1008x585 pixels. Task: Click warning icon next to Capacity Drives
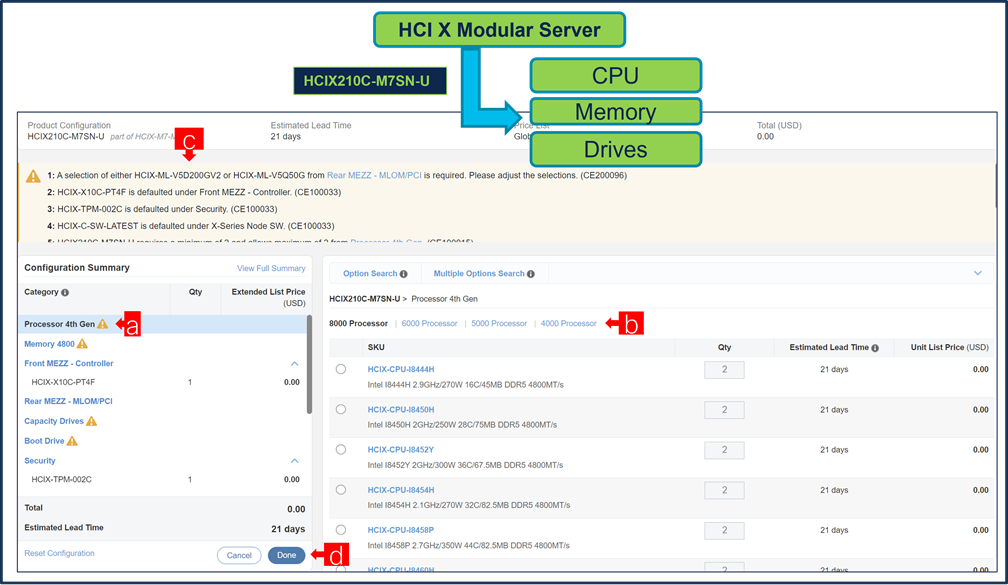[x=91, y=421]
